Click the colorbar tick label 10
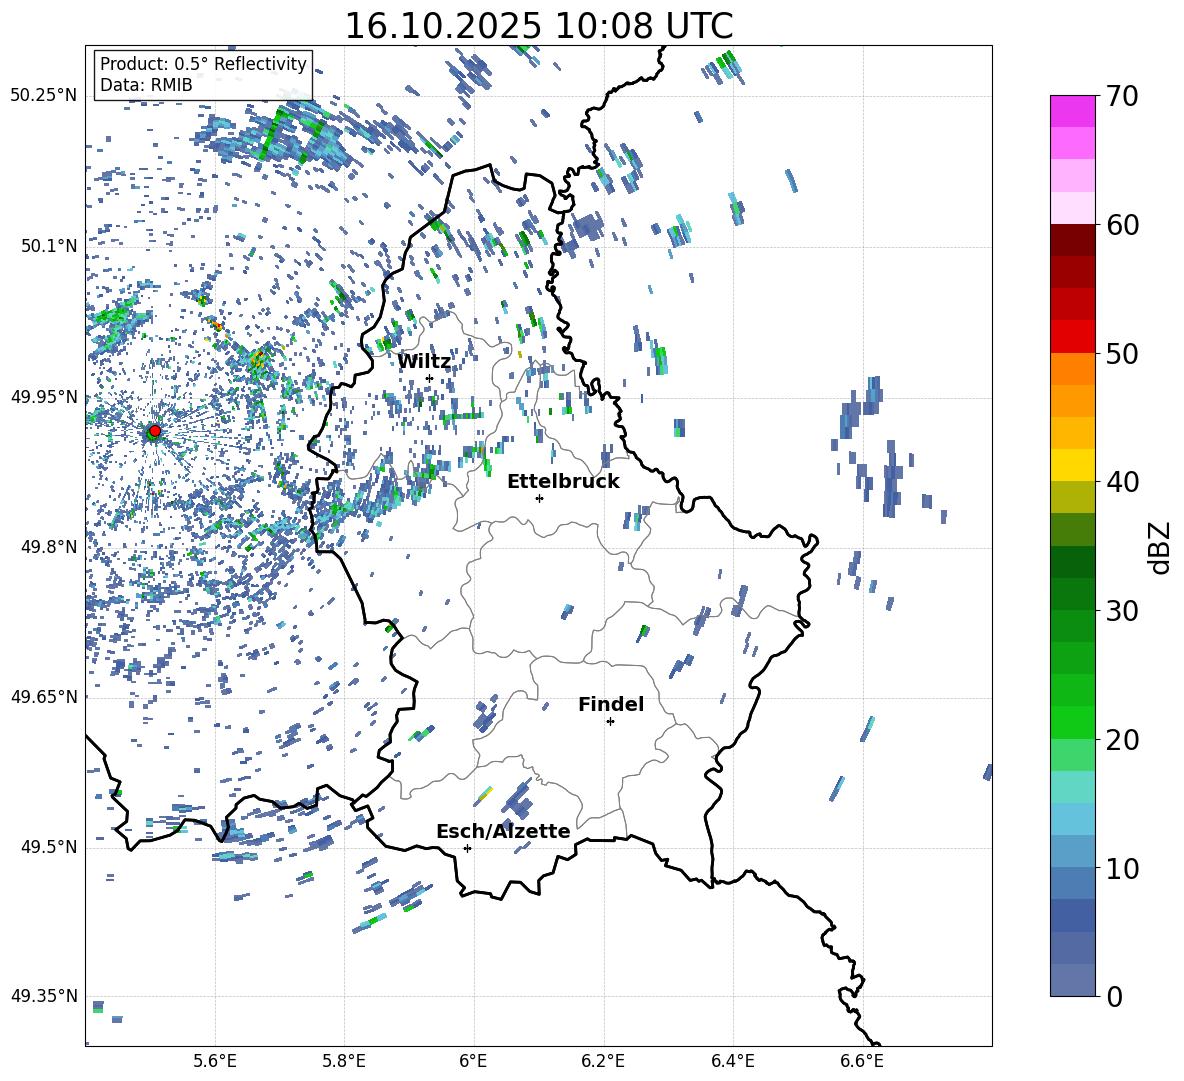The height and width of the screenshot is (1081, 1184). click(1123, 868)
